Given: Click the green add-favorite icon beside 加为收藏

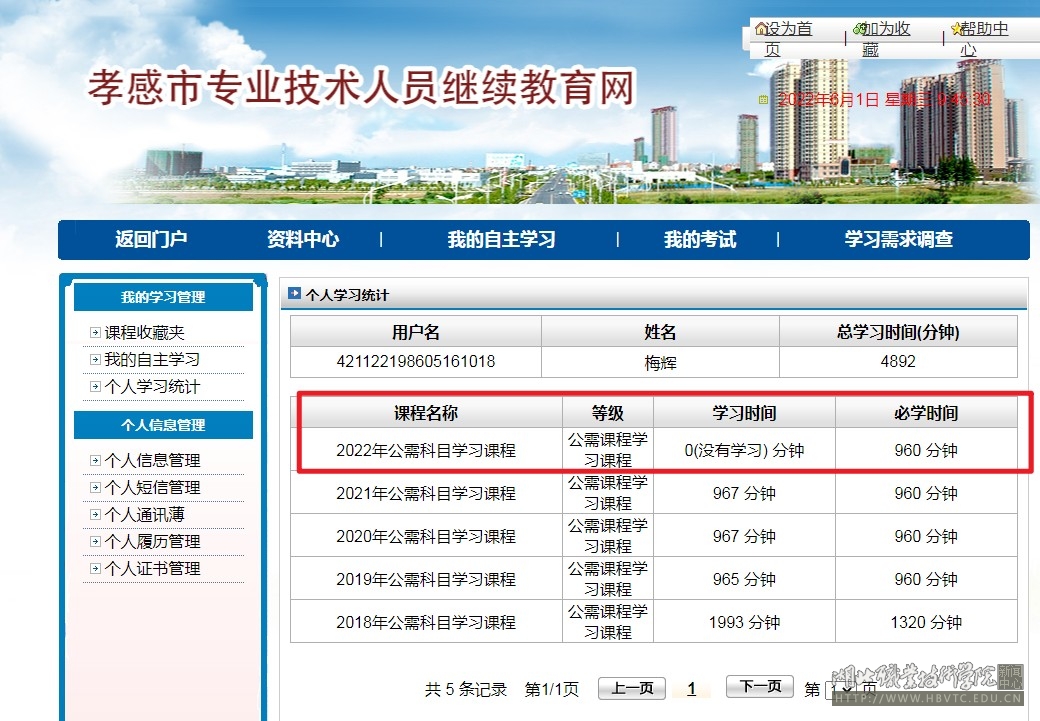Looking at the screenshot, I should [x=860, y=29].
